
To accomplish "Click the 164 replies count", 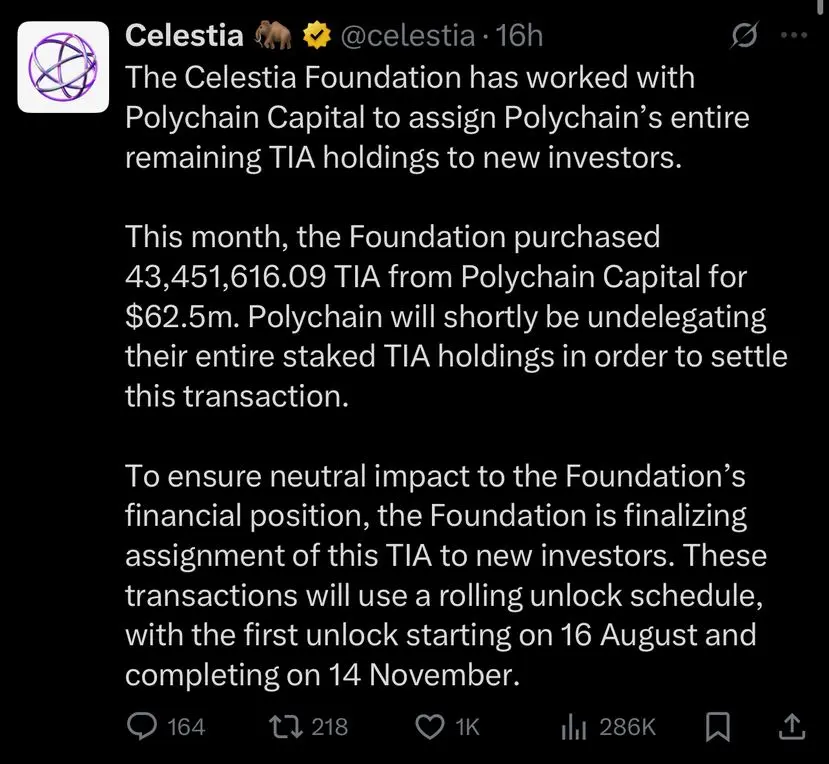I will coord(186,726).
